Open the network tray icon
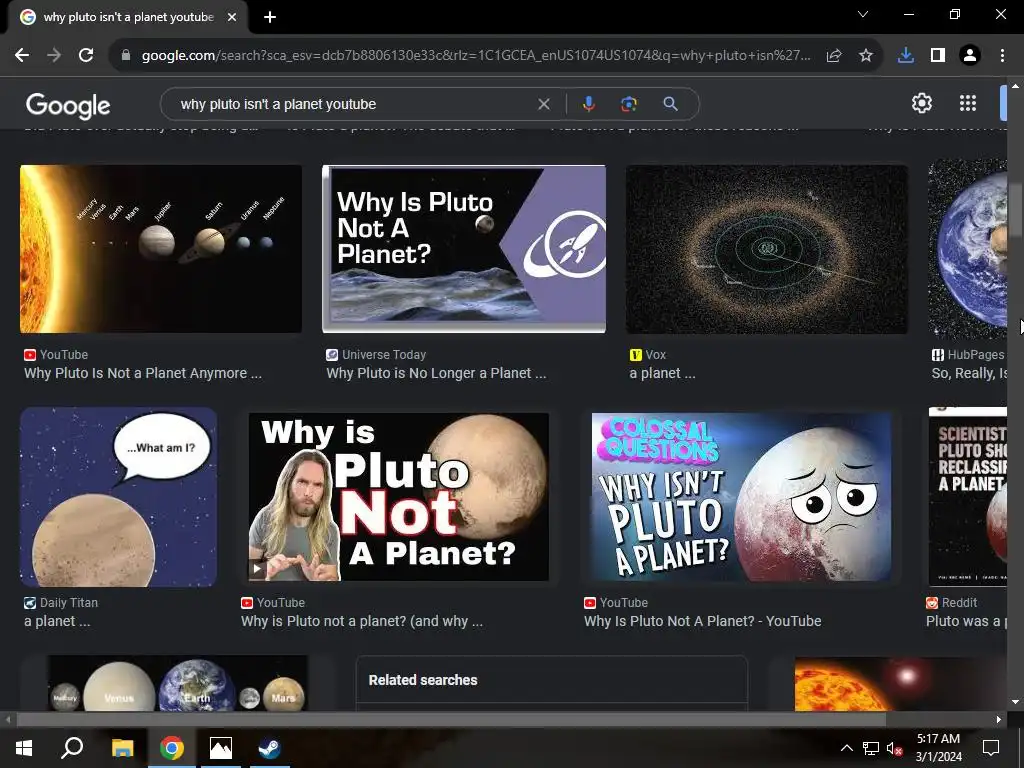 (871, 748)
